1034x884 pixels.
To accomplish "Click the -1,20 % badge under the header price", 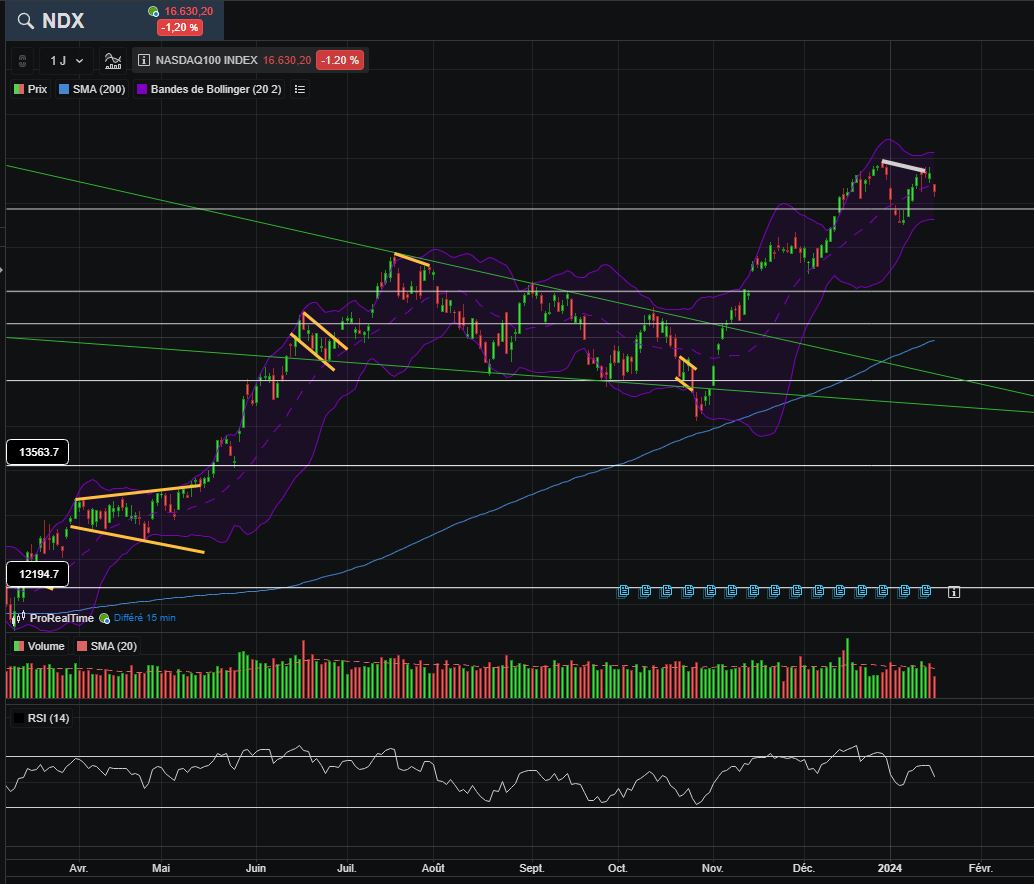I will [x=179, y=28].
